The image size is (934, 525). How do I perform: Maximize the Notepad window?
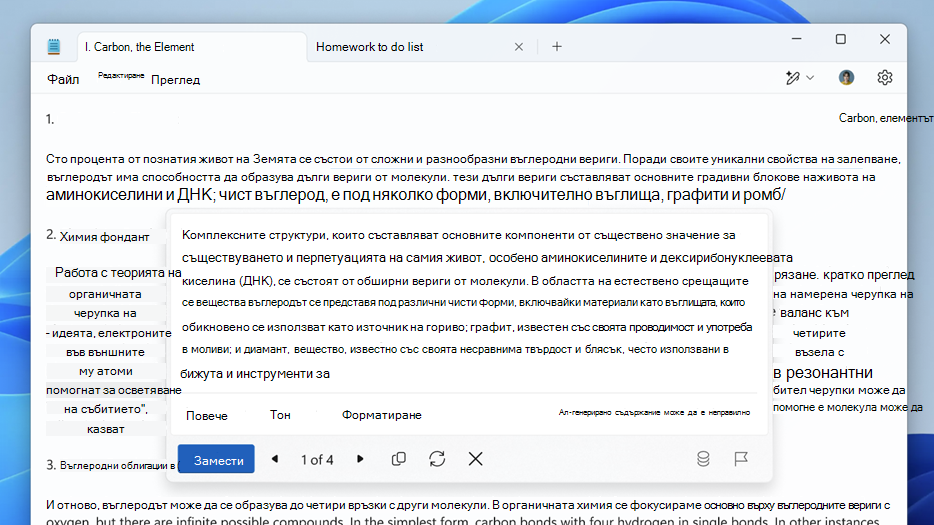pyautogui.click(x=840, y=39)
